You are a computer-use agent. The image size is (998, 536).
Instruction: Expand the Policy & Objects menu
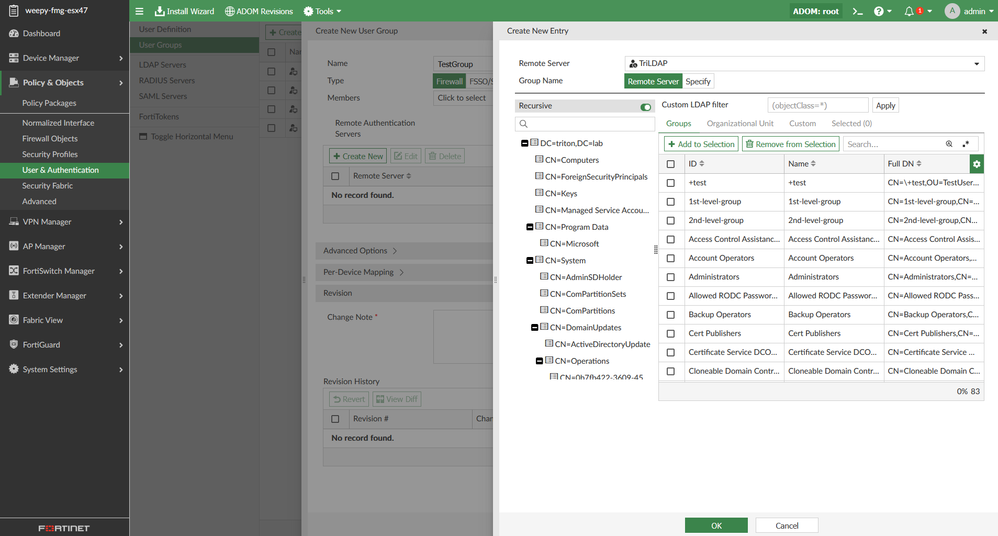(x=64, y=82)
